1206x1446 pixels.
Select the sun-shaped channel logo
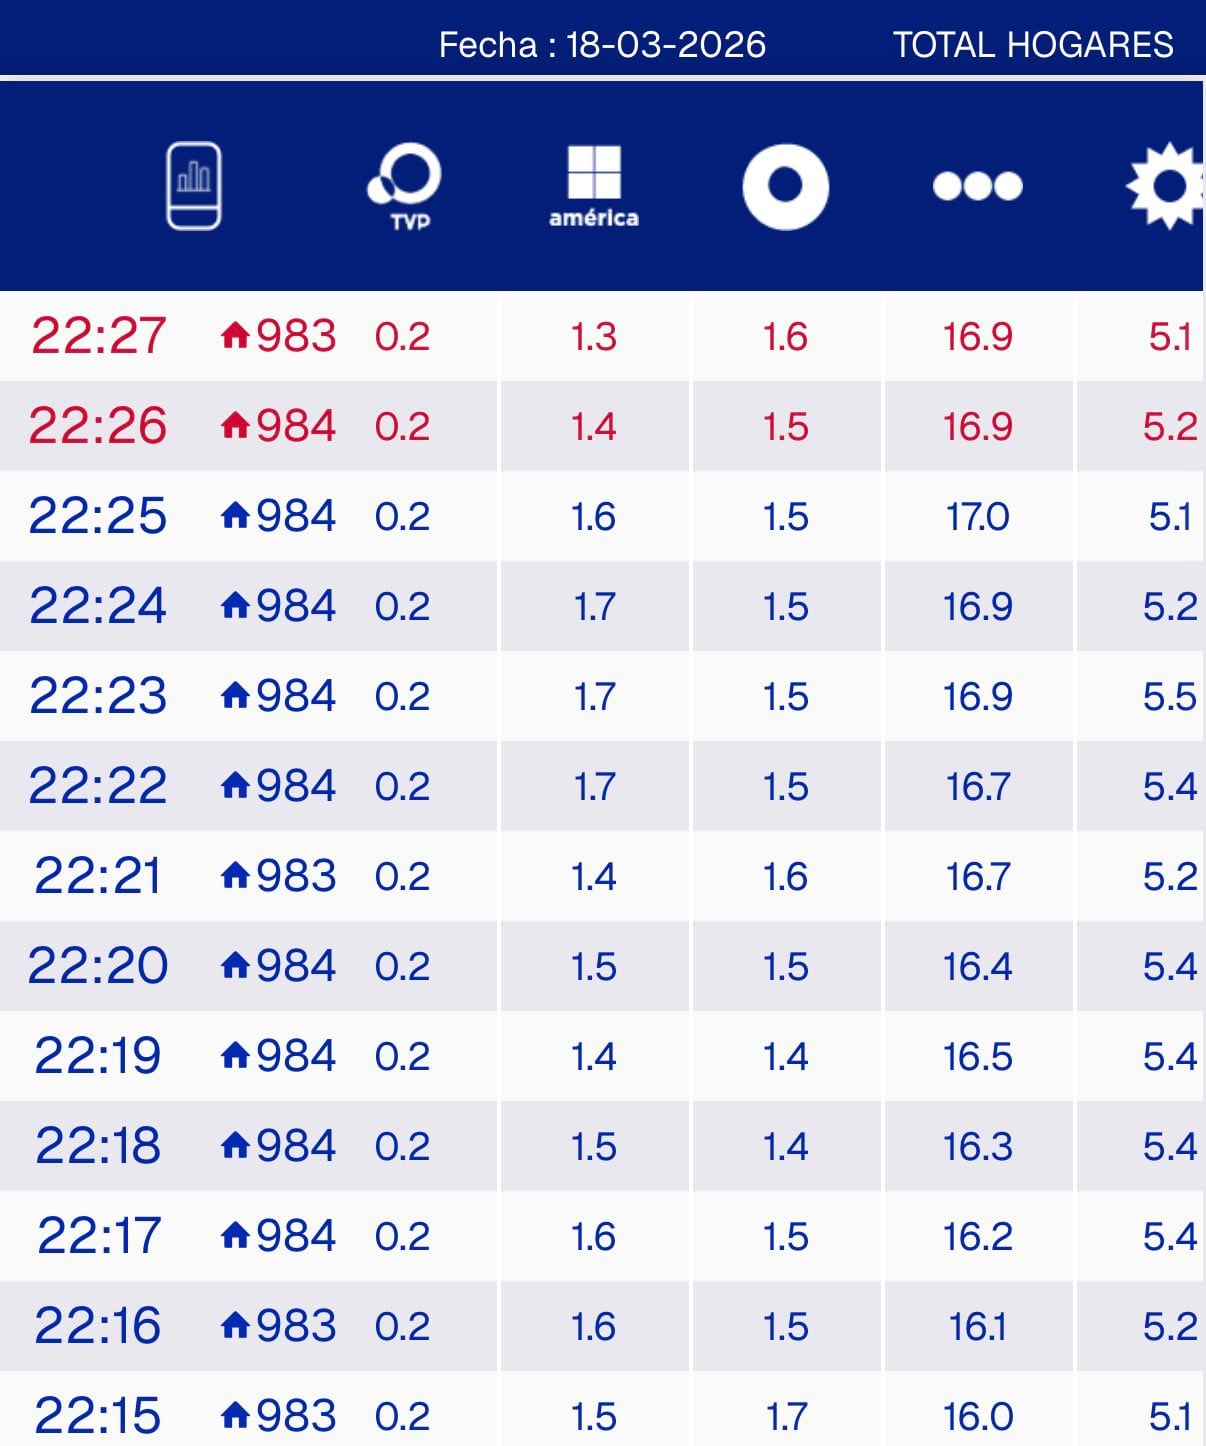point(1166,186)
